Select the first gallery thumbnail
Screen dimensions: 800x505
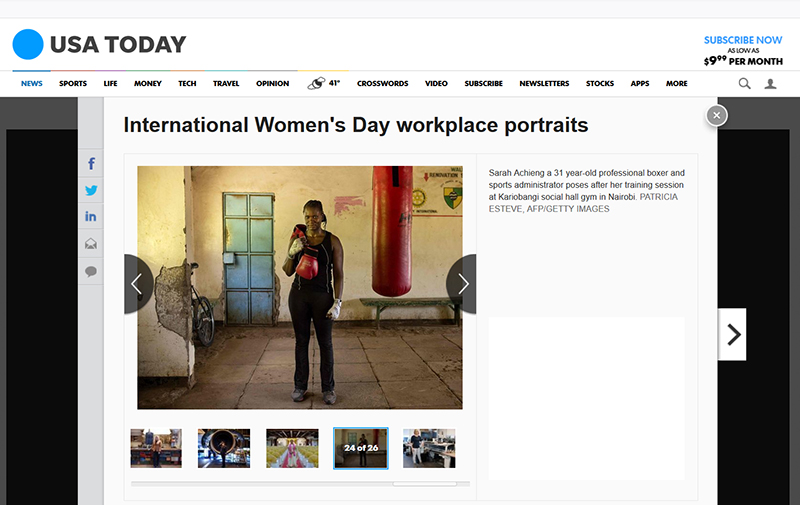156,448
